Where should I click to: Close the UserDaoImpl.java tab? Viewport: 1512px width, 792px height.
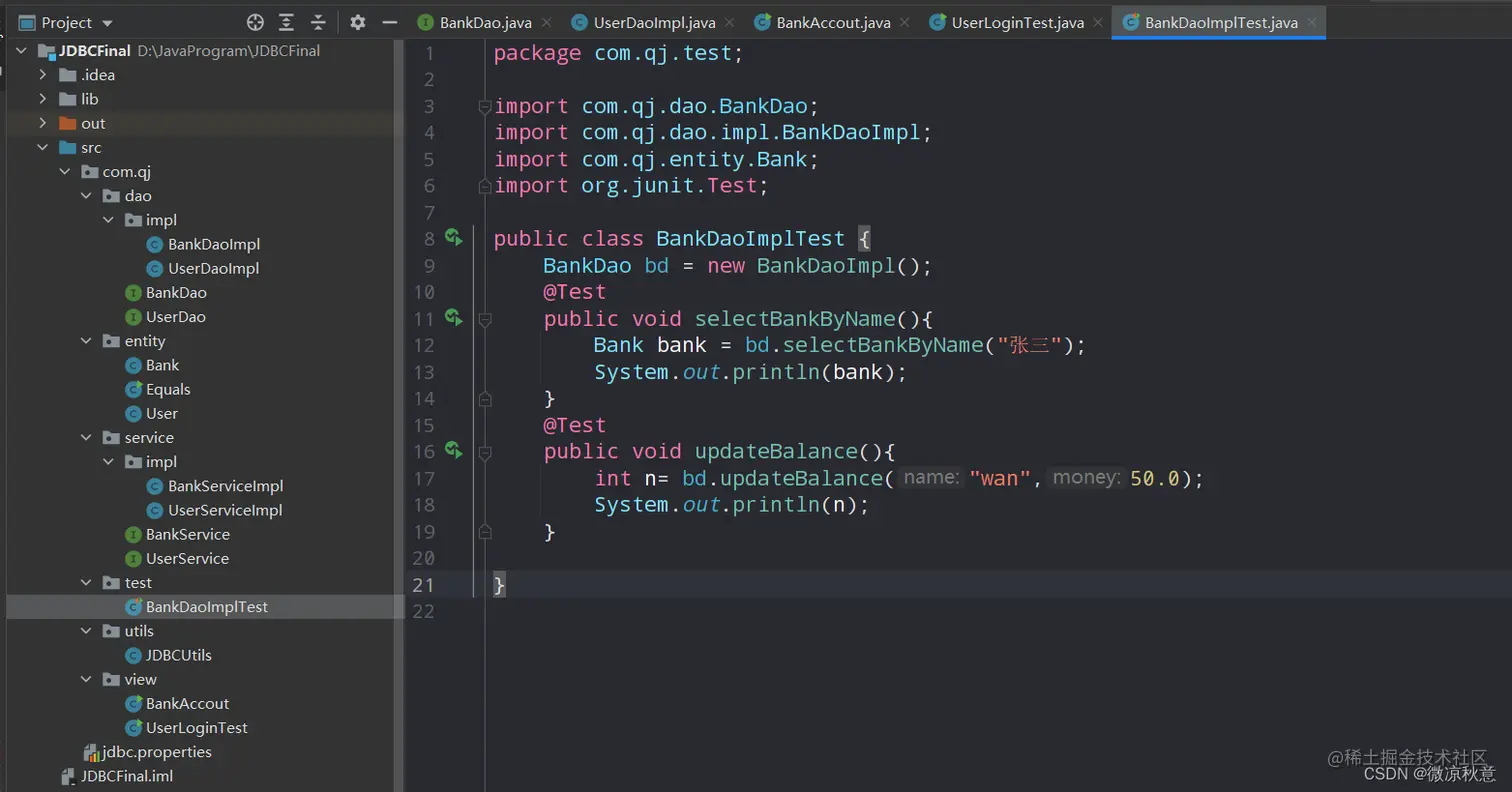point(728,22)
